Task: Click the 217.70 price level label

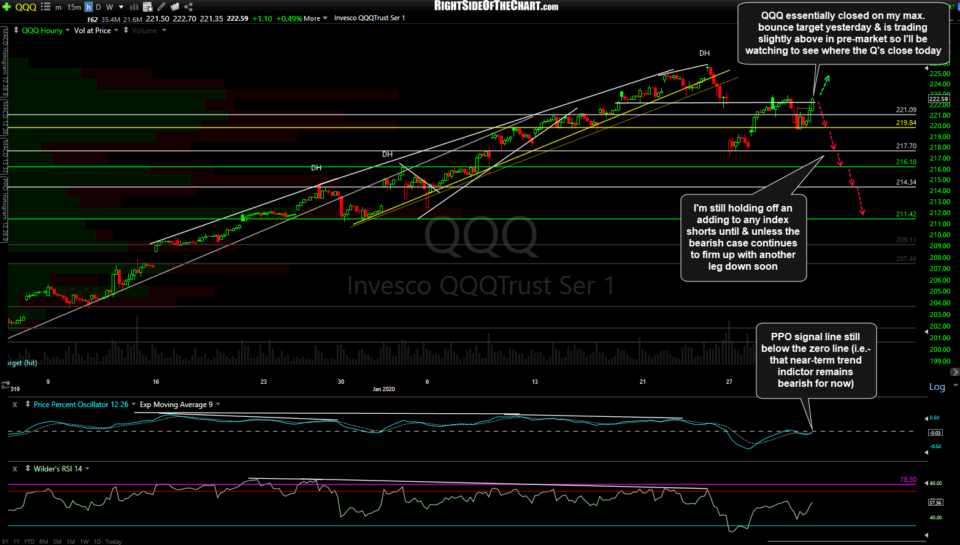Action: [906, 146]
